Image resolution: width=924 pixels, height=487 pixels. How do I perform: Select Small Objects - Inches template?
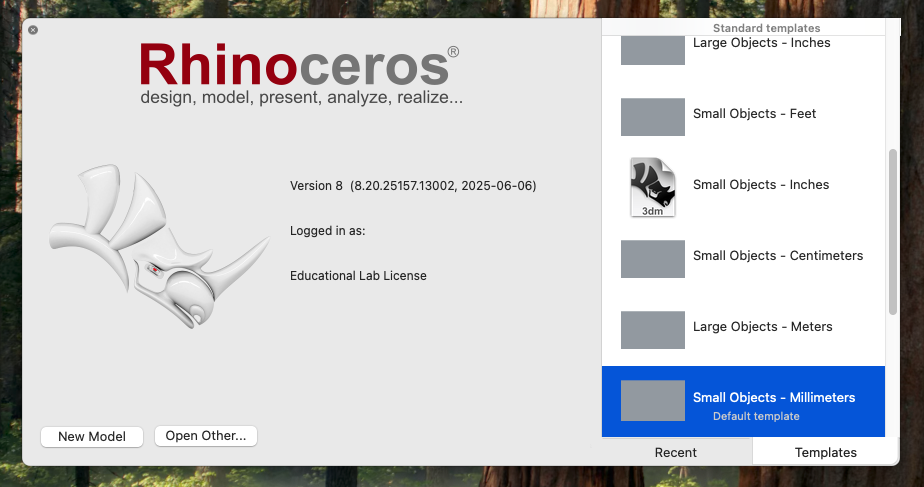tap(743, 187)
